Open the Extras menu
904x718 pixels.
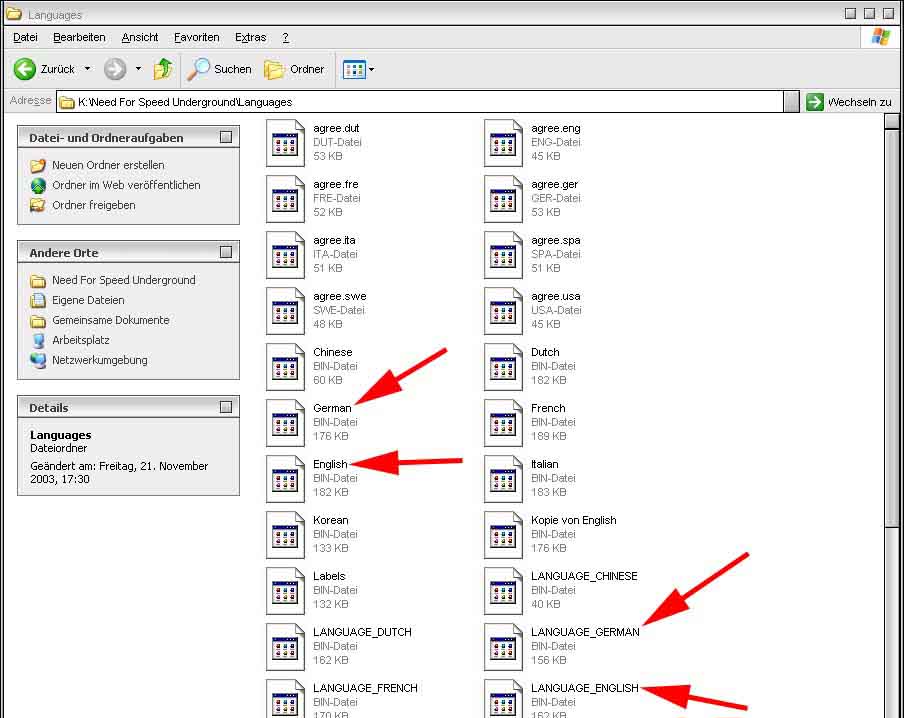[x=250, y=37]
